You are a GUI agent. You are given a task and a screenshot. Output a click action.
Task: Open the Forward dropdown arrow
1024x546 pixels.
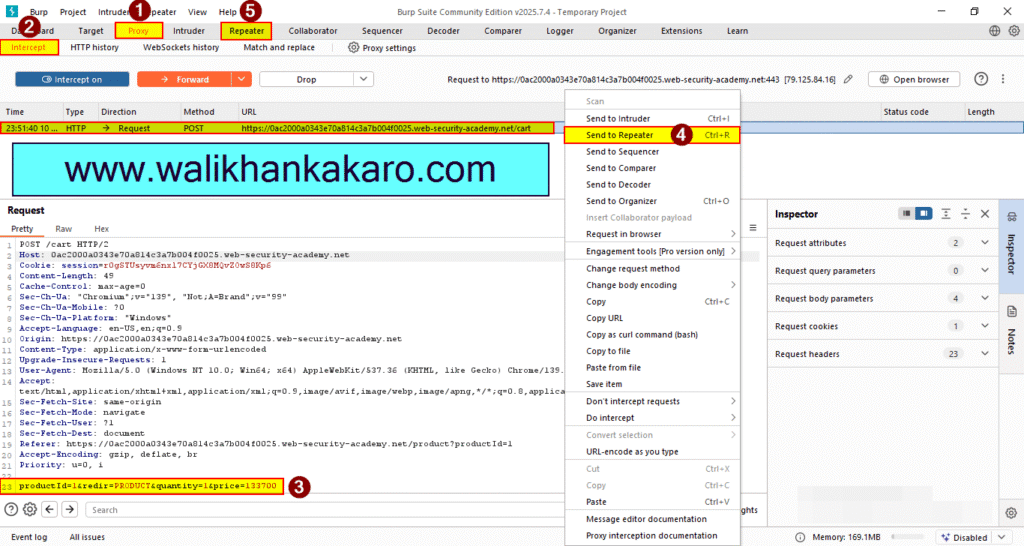(241, 79)
